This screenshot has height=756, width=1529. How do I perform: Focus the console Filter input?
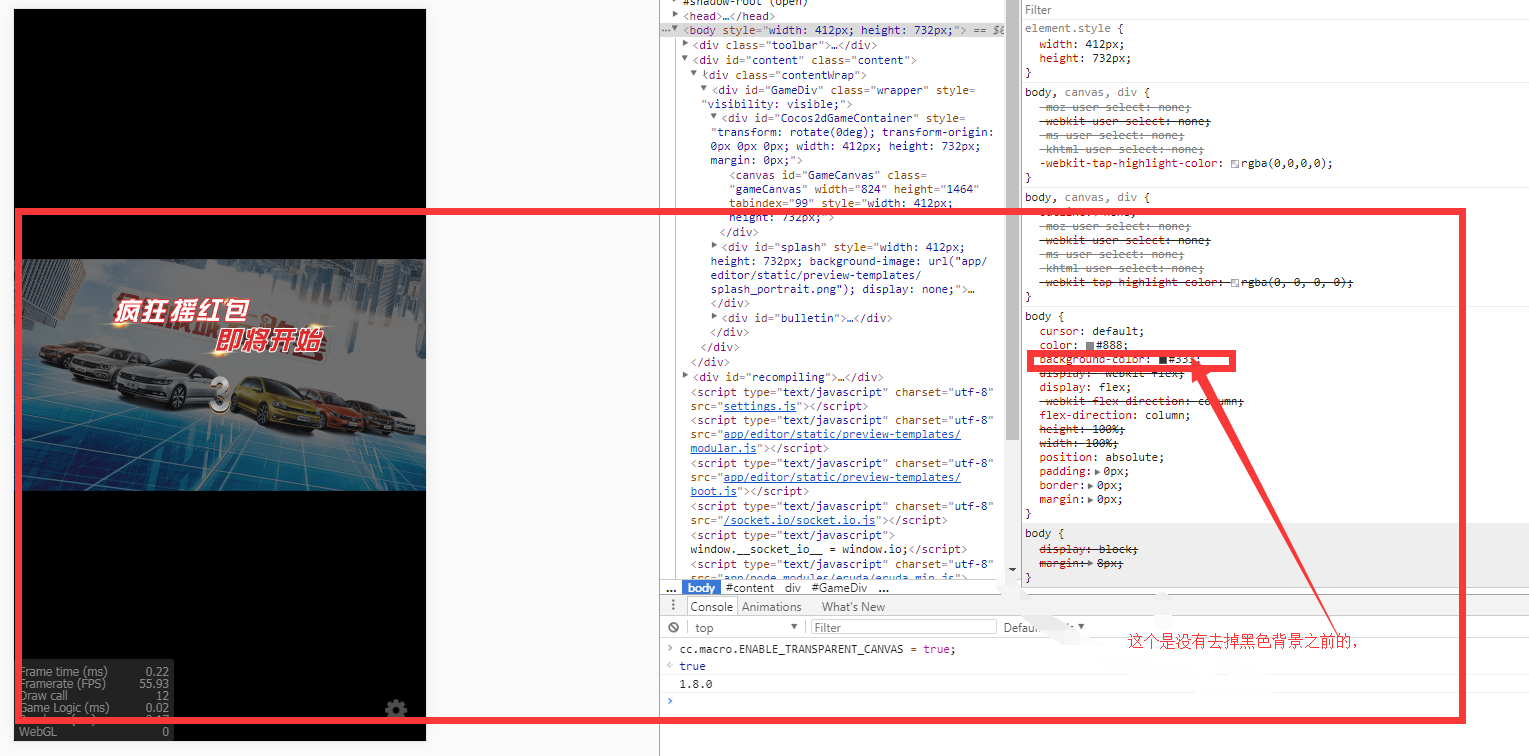click(x=904, y=627)
